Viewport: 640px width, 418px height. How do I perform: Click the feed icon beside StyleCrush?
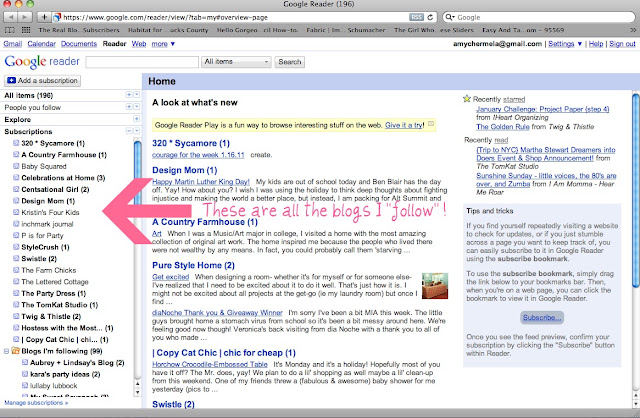point(16,247)
